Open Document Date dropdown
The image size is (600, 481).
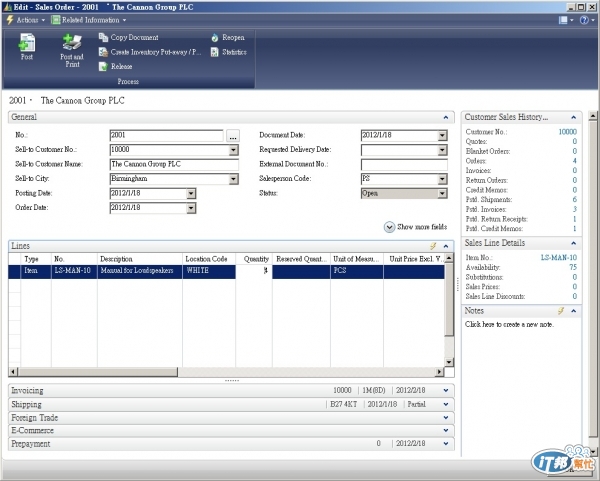(x=442, y=135)
